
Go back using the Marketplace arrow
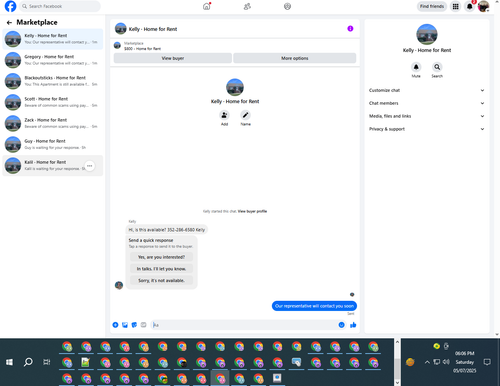coord(9,22)
